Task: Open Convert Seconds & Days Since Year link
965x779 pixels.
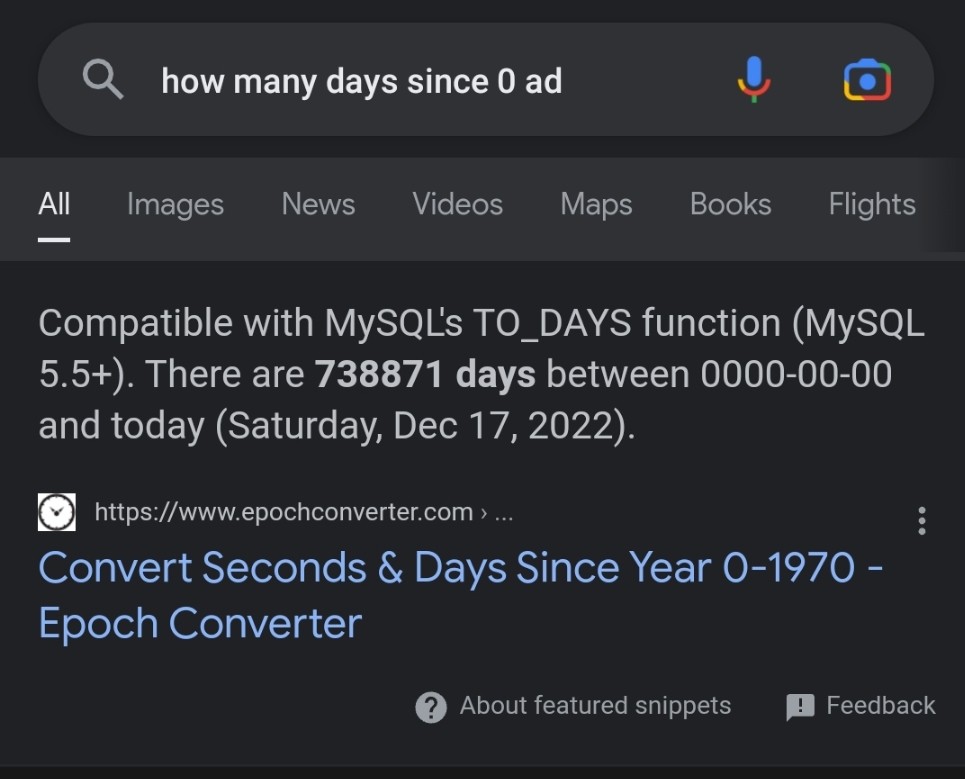Action: click(461, 594)
